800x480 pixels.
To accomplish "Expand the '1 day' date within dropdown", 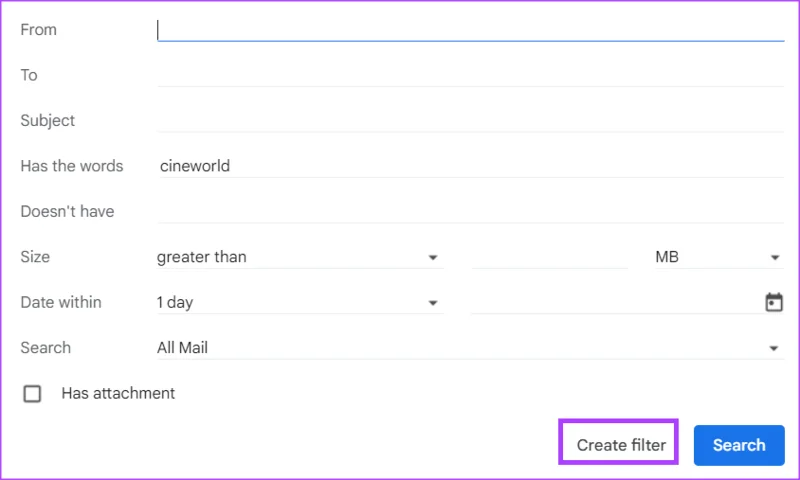I will click(x=299, y=302).
